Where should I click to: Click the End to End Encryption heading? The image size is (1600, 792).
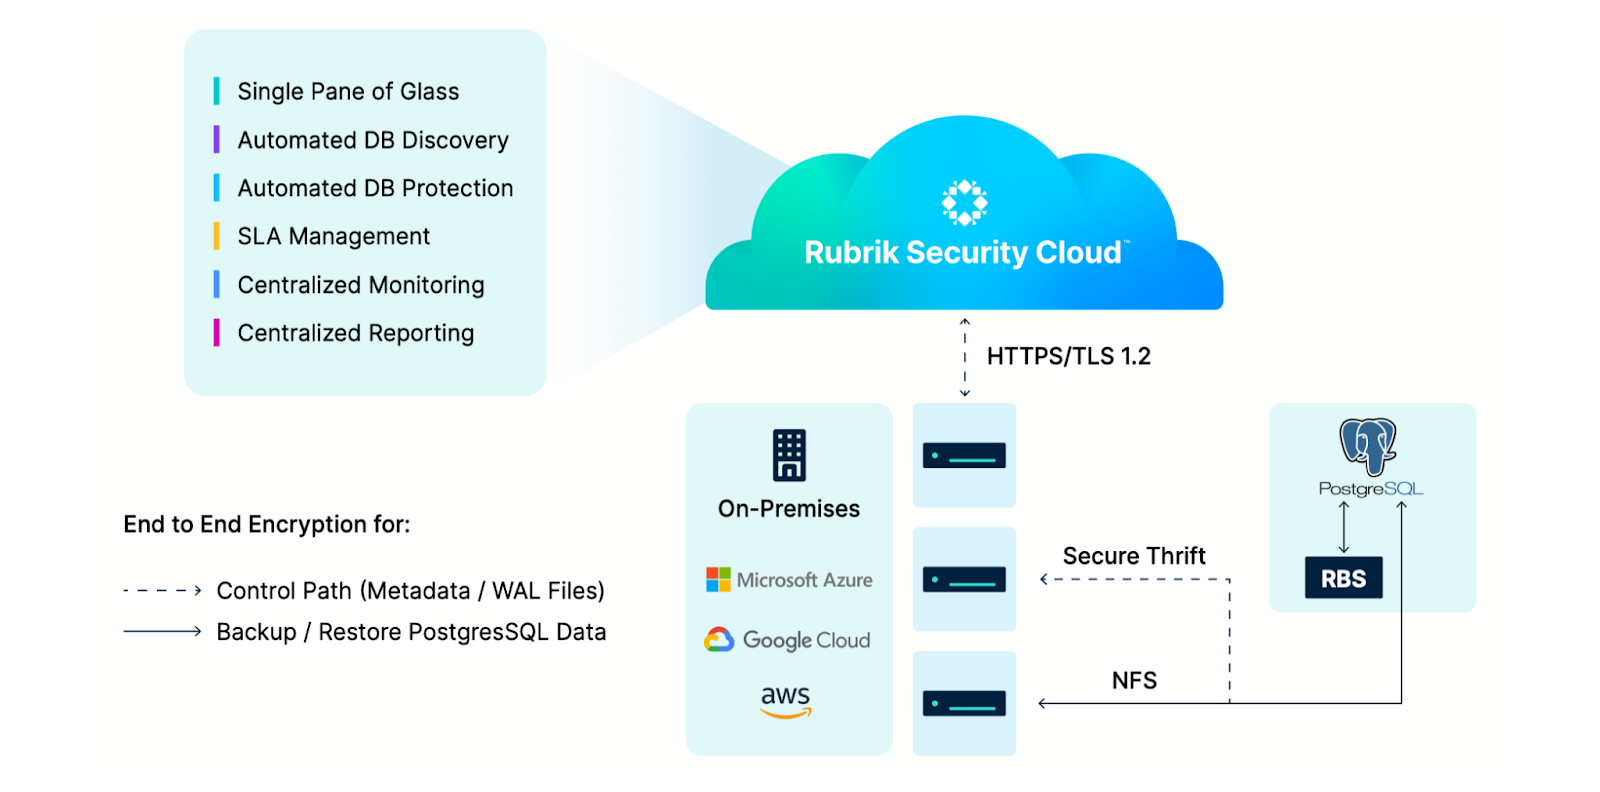[266, 525]
